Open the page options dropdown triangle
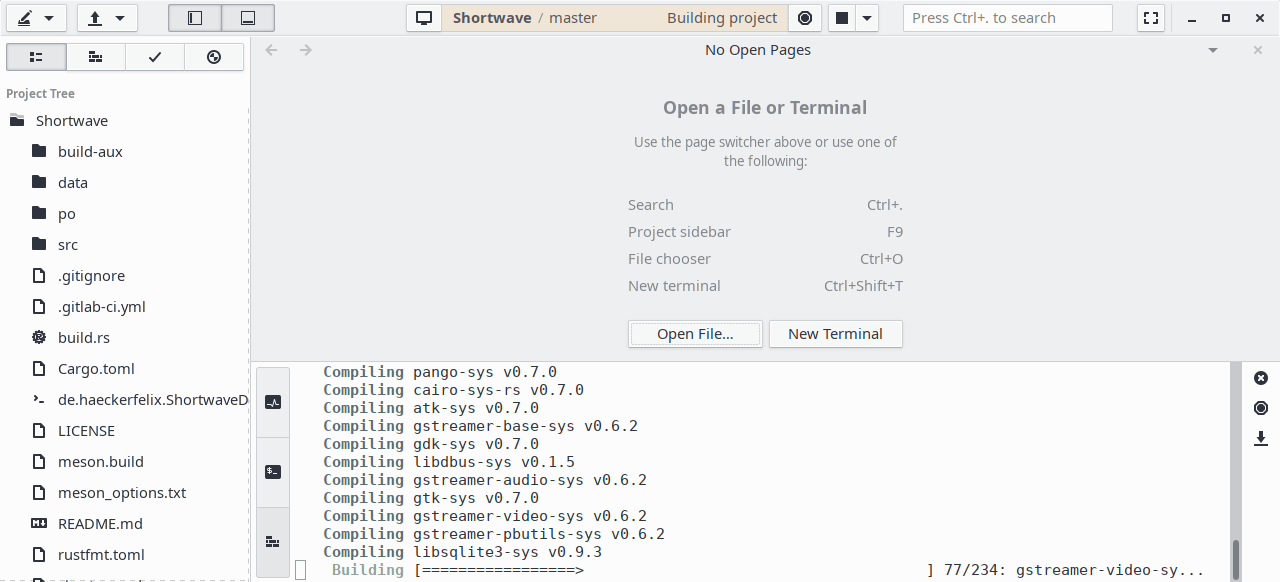Image resolution: width=1280 pixels, height=582 pixels. [1213, 50]
